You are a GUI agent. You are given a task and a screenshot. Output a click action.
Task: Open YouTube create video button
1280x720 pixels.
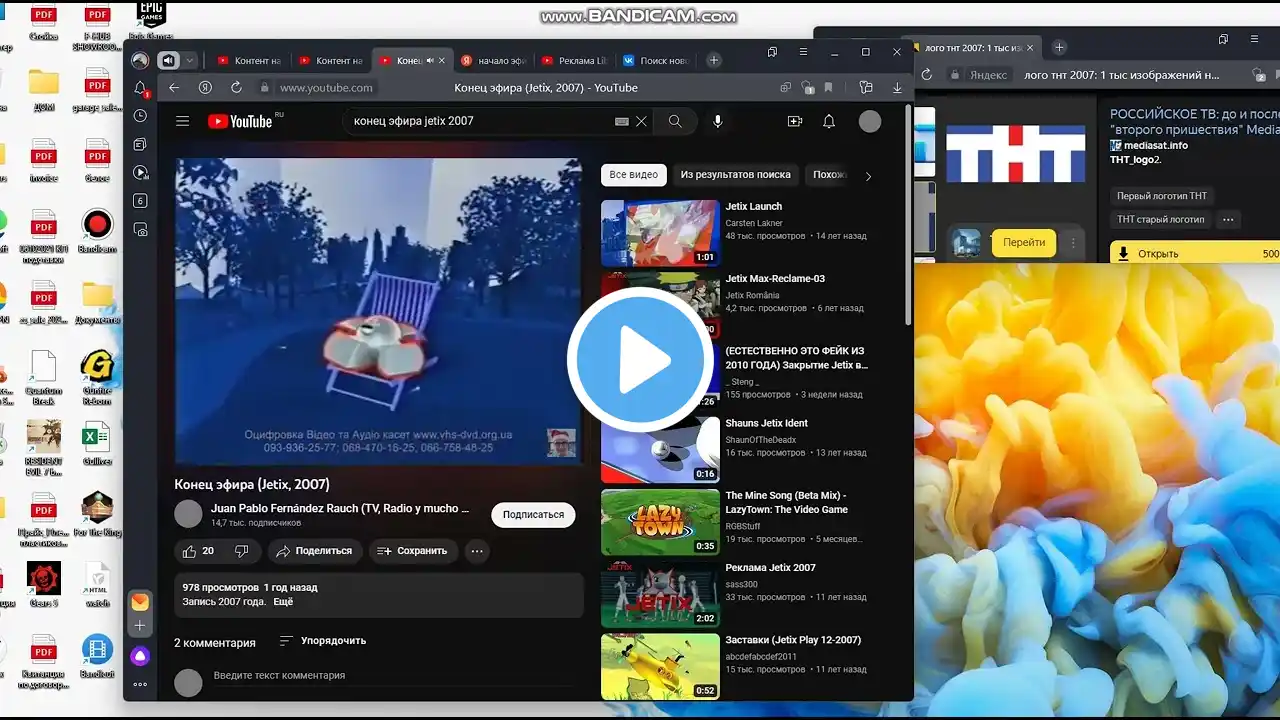pyautogui.click(x=795, y=121)
